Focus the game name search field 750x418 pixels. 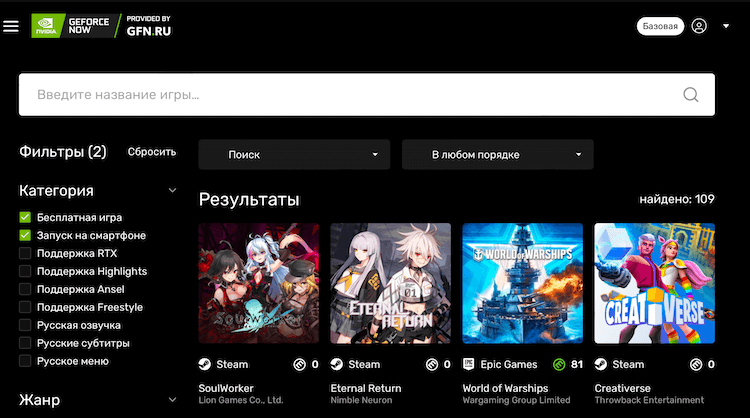(367, 95)
